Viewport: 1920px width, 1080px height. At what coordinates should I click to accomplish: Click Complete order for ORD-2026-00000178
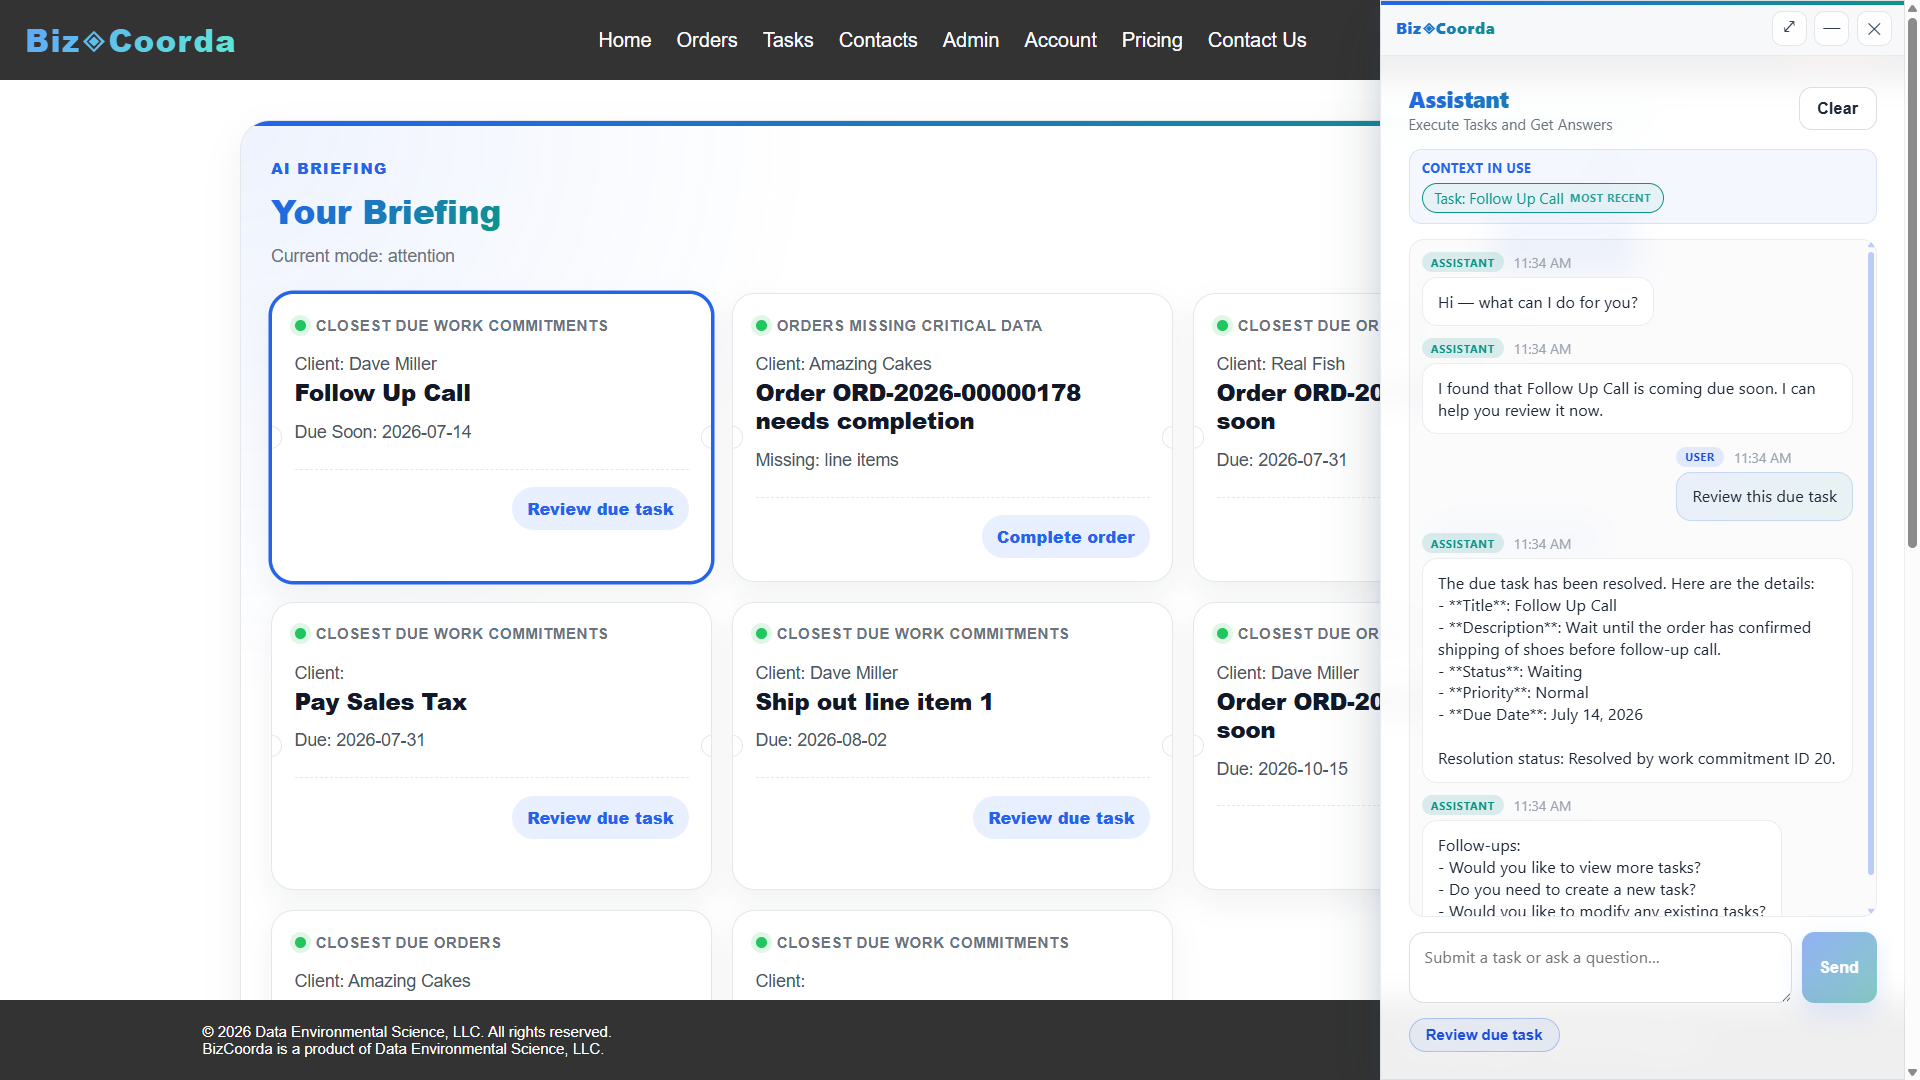point(1065,537)
